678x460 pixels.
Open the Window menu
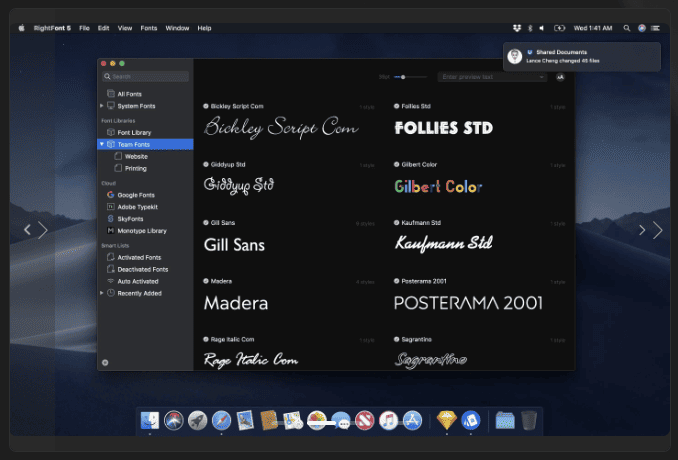pos(177,28)
